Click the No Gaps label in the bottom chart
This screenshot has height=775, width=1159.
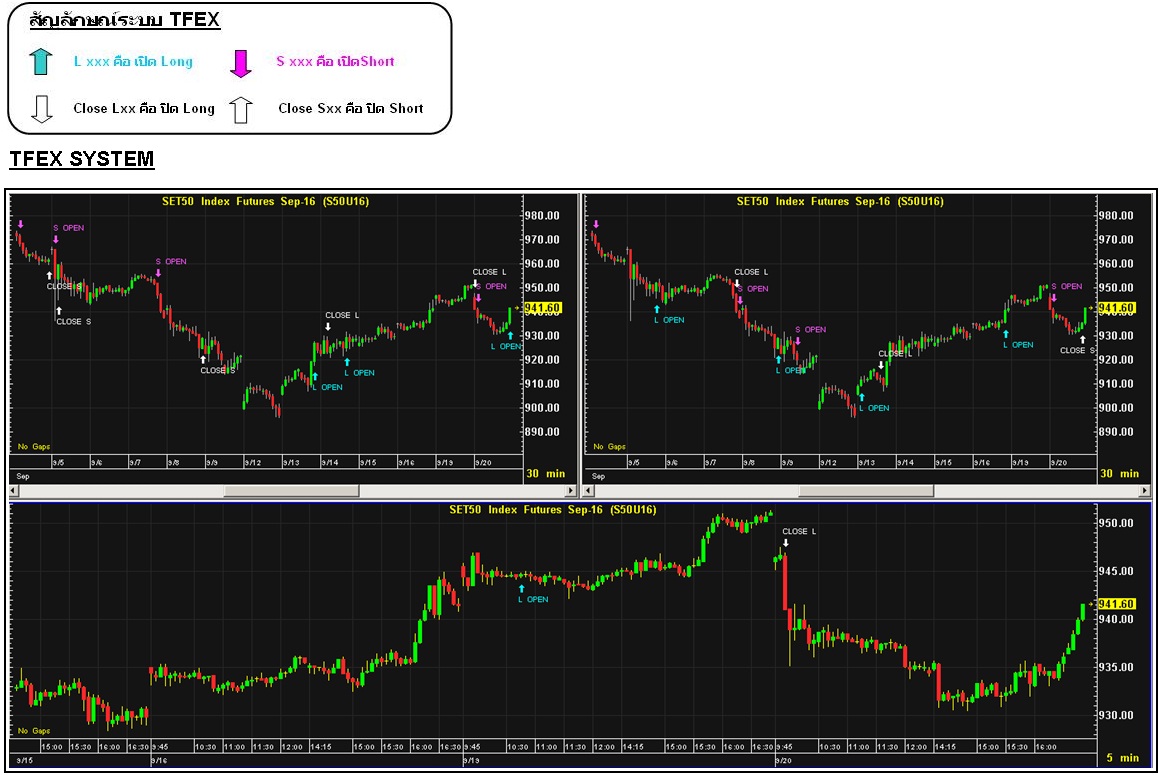32,731
